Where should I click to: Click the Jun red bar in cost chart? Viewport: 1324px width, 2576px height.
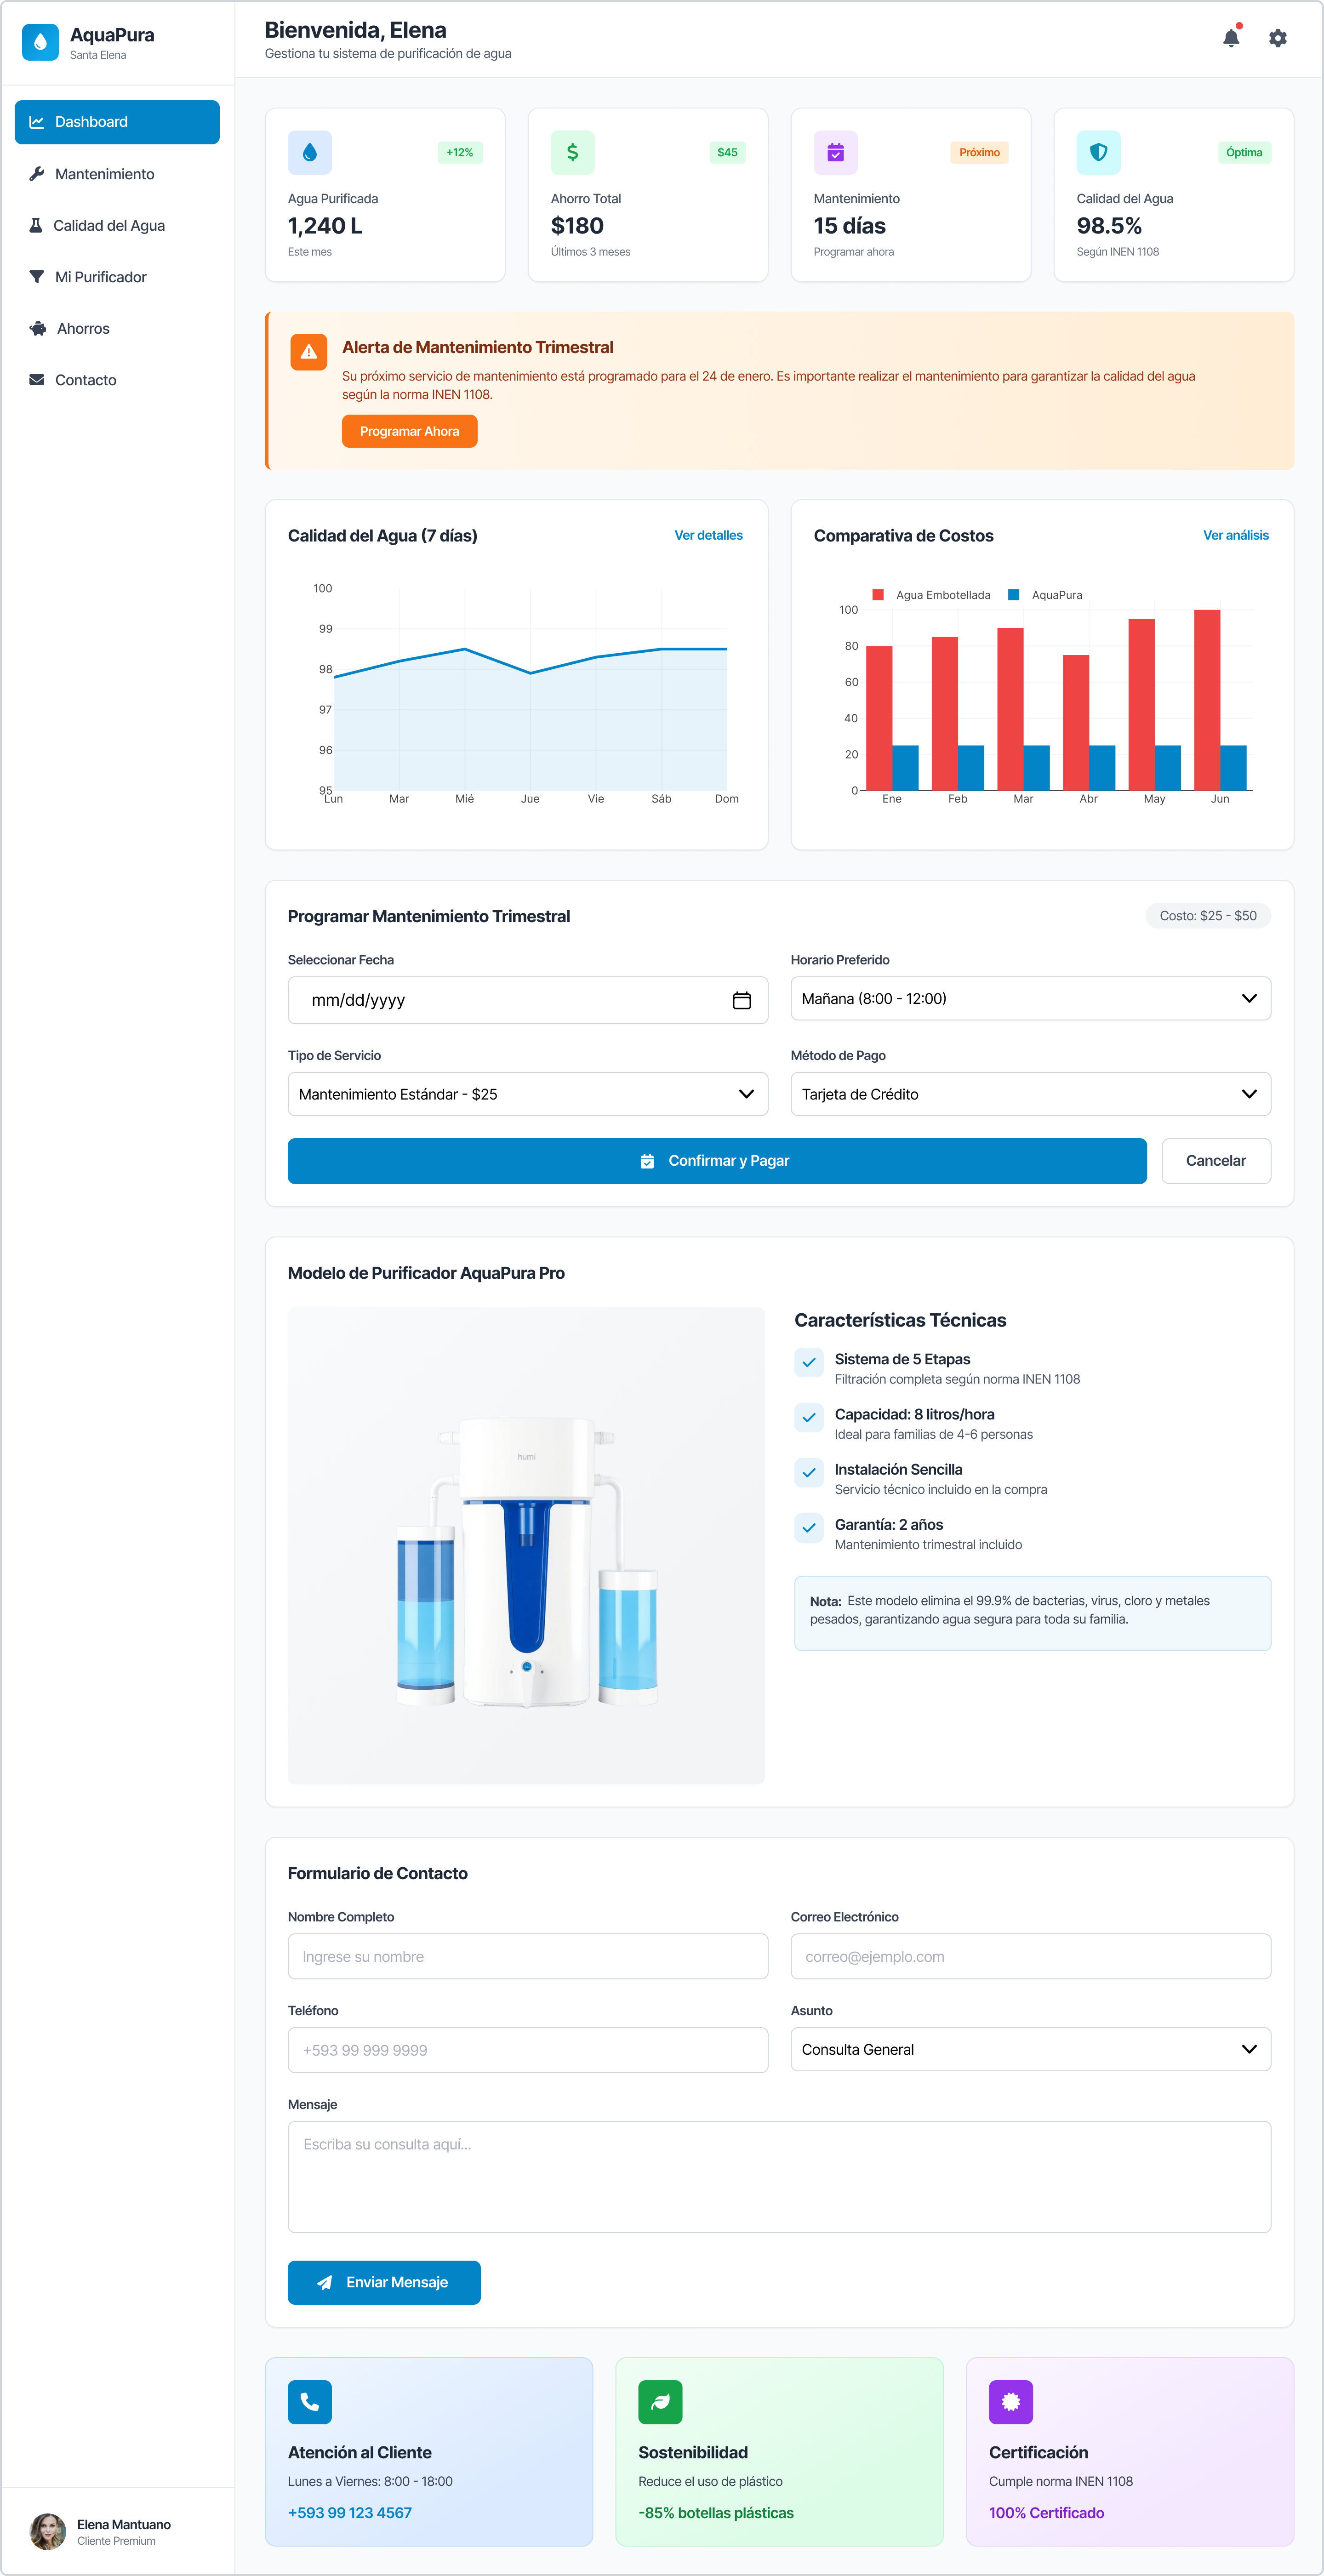(x=1206, y=700)
